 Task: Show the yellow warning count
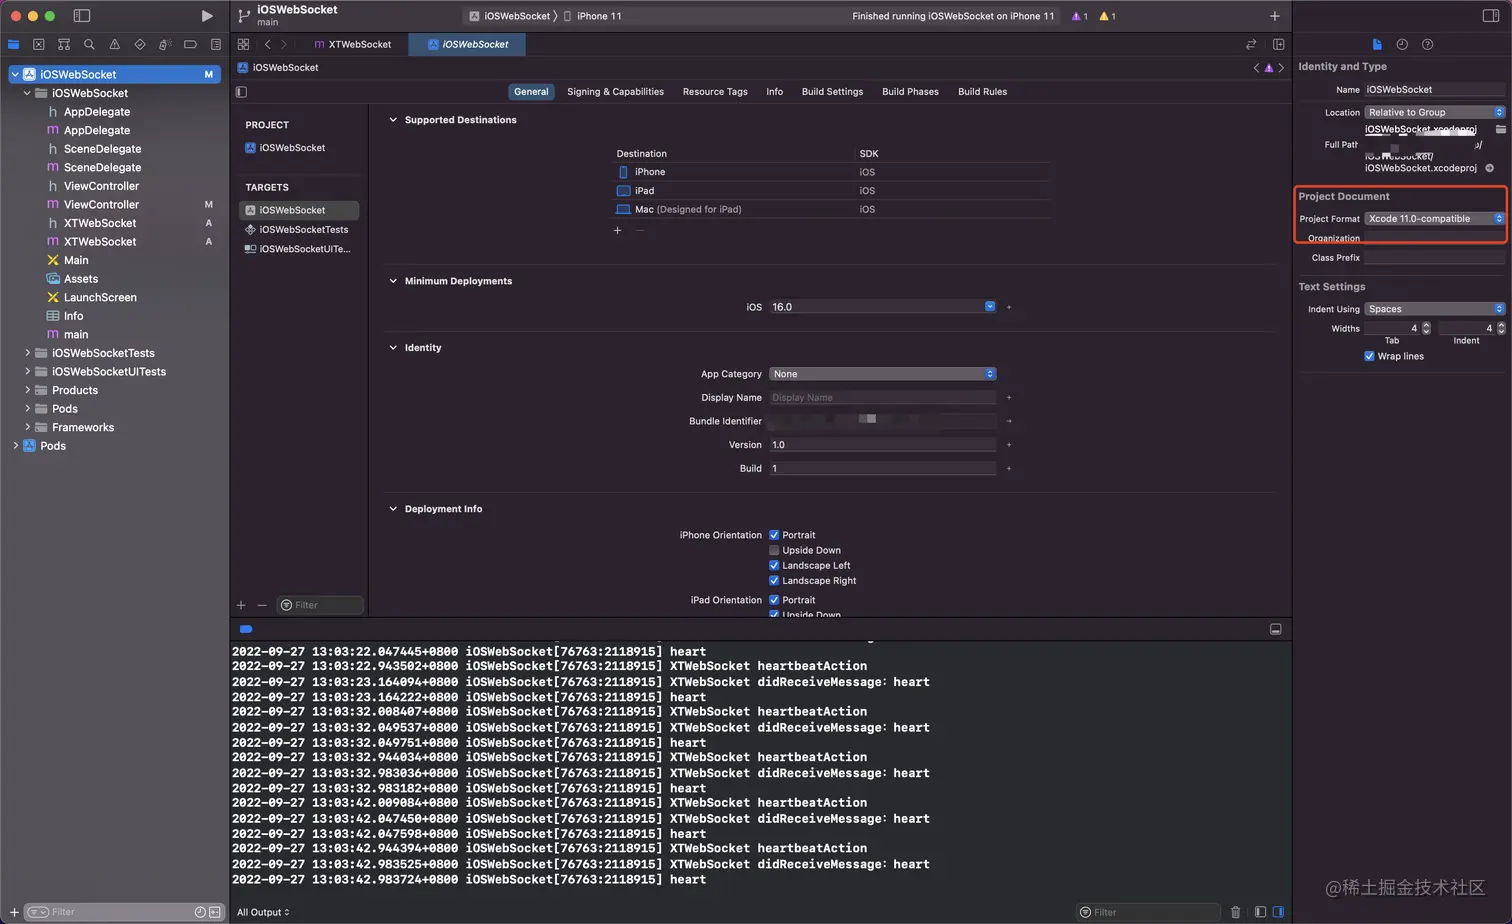1107,16
